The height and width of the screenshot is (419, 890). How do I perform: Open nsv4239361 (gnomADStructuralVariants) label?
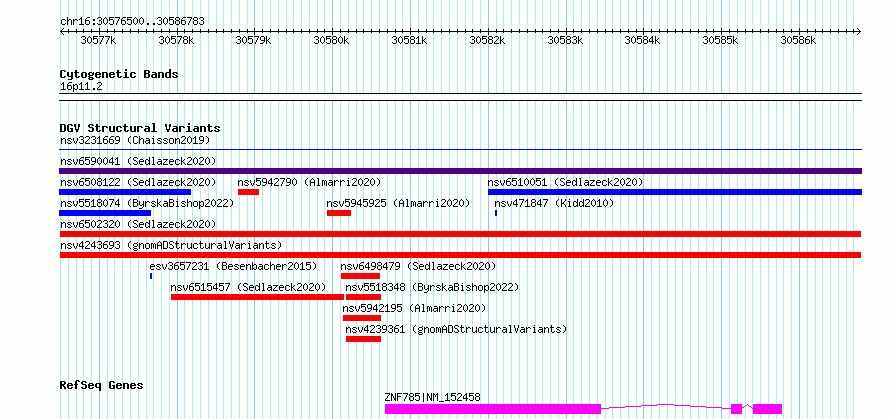(x=456, y=329)
